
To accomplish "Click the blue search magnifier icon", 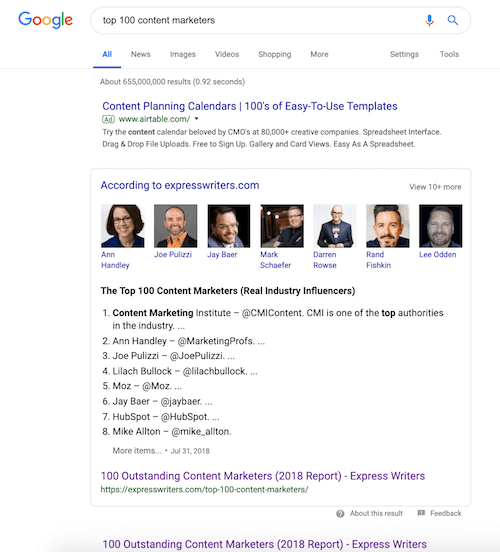I will click(x=452, y=20).
